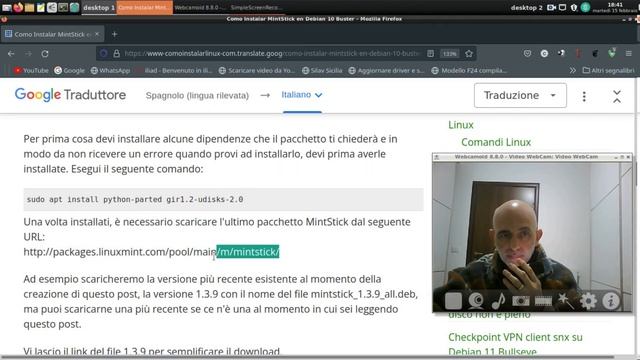Screen dimensions: 640x360
Task: Open Firefox hamburger application menu
Action: click(x=629, y=53)
